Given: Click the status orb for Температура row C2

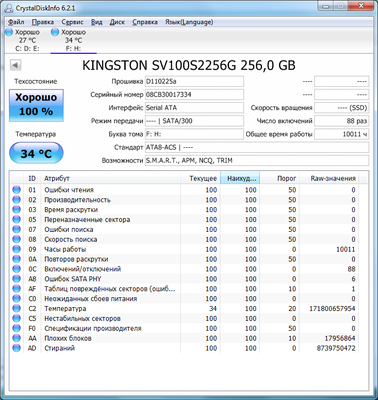Looking at the screenshot, I should point(16,308).
